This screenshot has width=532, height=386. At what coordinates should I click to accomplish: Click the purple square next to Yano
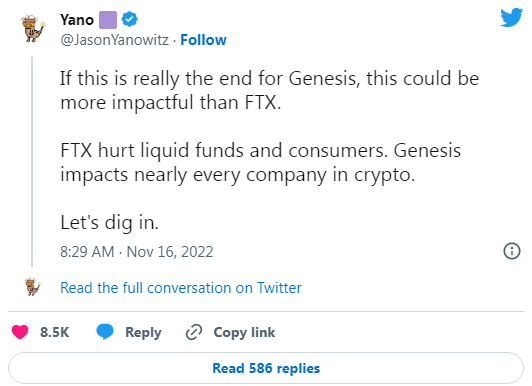[x=108, y=20]
